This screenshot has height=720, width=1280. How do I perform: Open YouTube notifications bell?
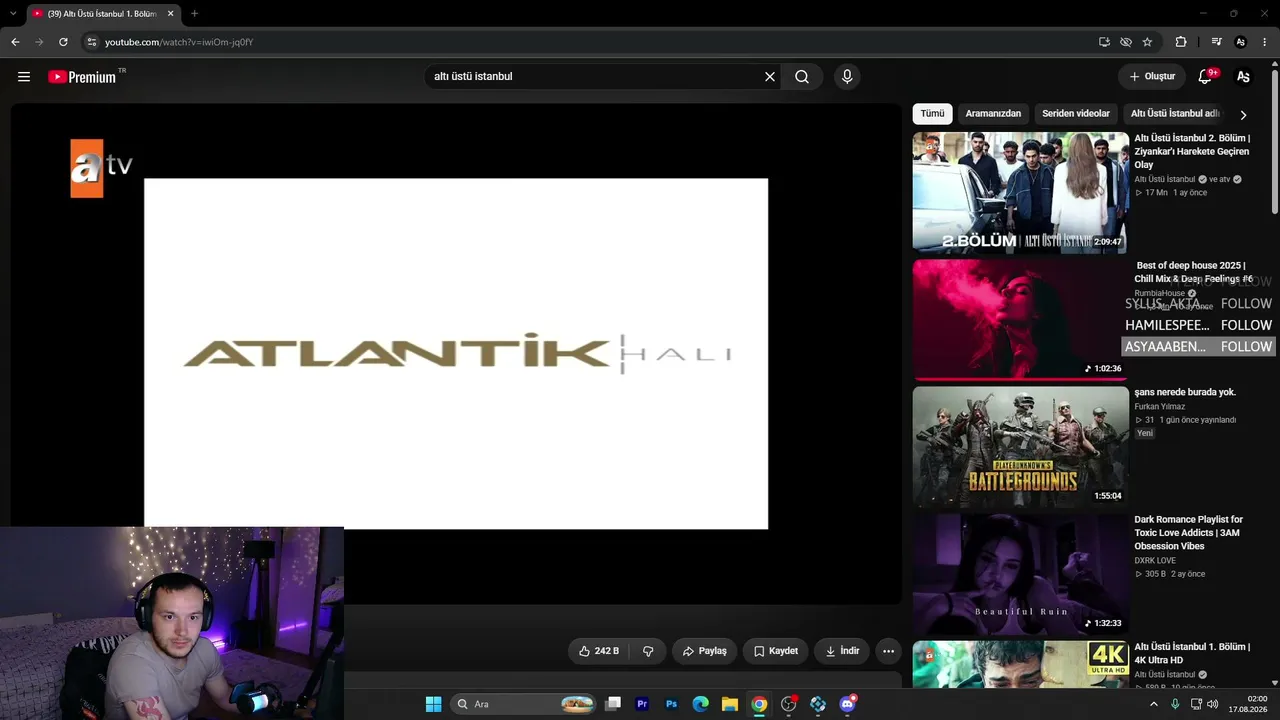(x=1205, y=77)
